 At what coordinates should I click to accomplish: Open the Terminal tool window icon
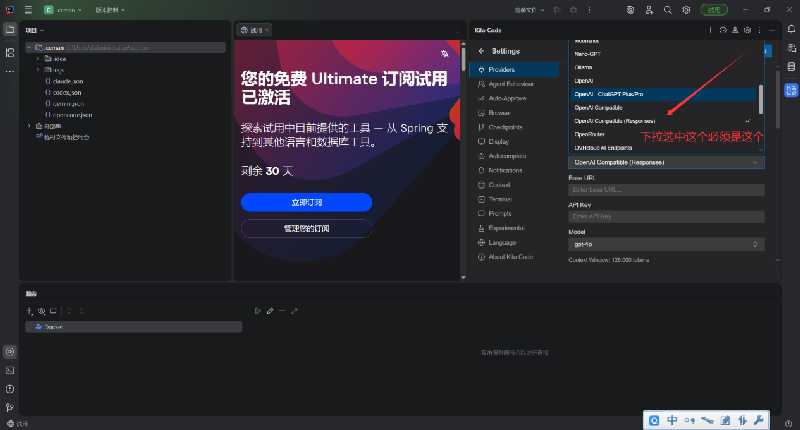click(9, 370)
